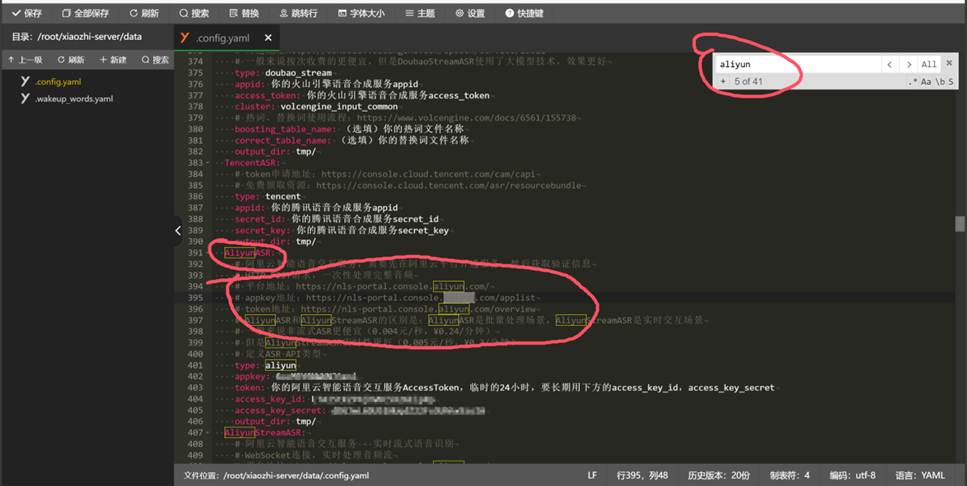This screenshot has width=967, height=486.
Task: Toggle regex search option in find box
Action: click(911, 81)
